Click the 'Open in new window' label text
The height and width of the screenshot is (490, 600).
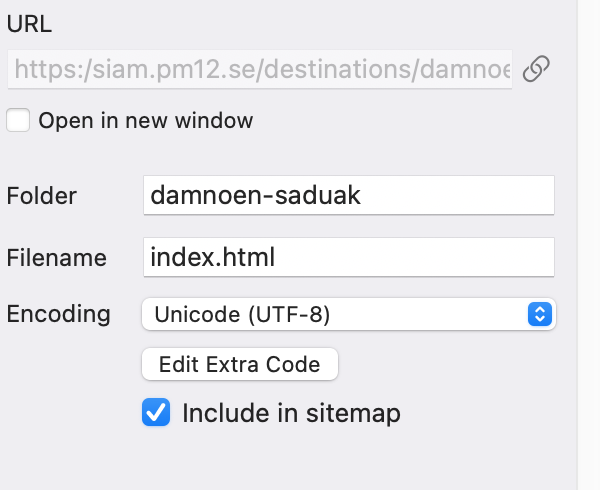(146, 121)
